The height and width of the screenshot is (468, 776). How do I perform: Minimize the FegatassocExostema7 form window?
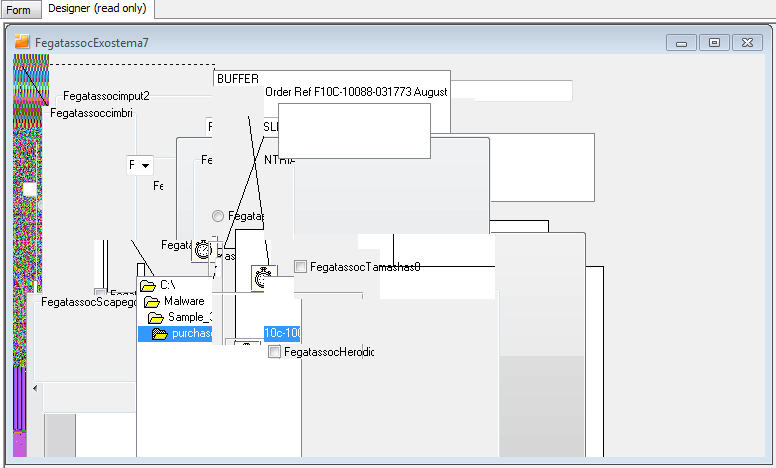(681, 43)
